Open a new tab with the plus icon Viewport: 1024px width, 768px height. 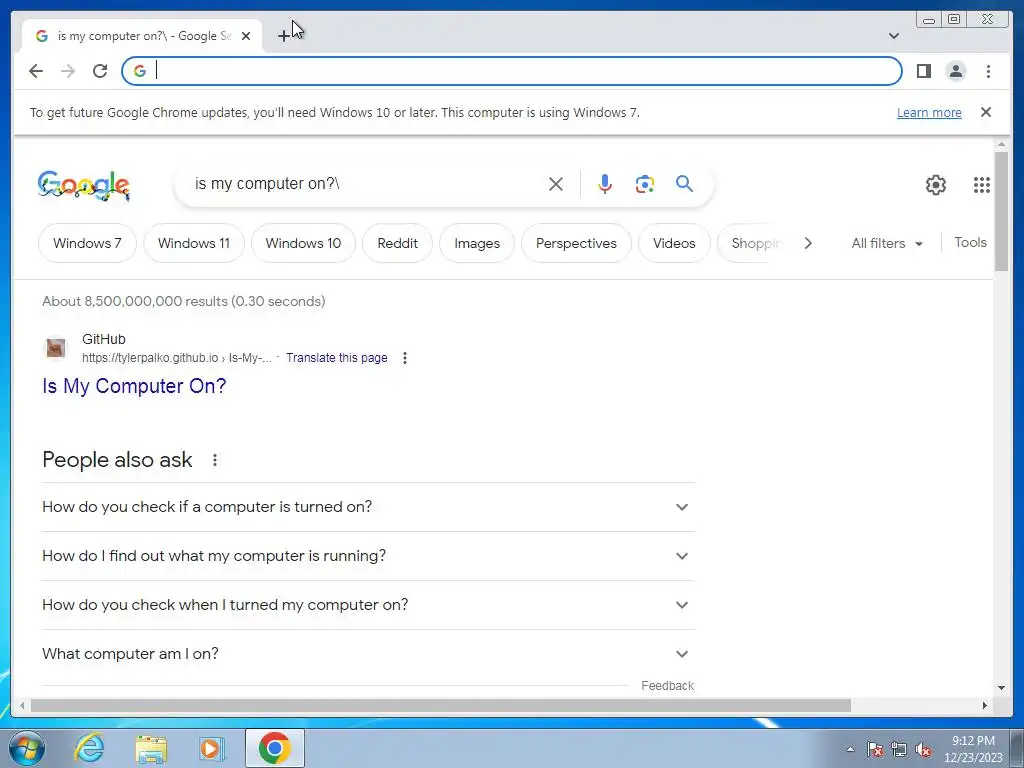point(283,36)
